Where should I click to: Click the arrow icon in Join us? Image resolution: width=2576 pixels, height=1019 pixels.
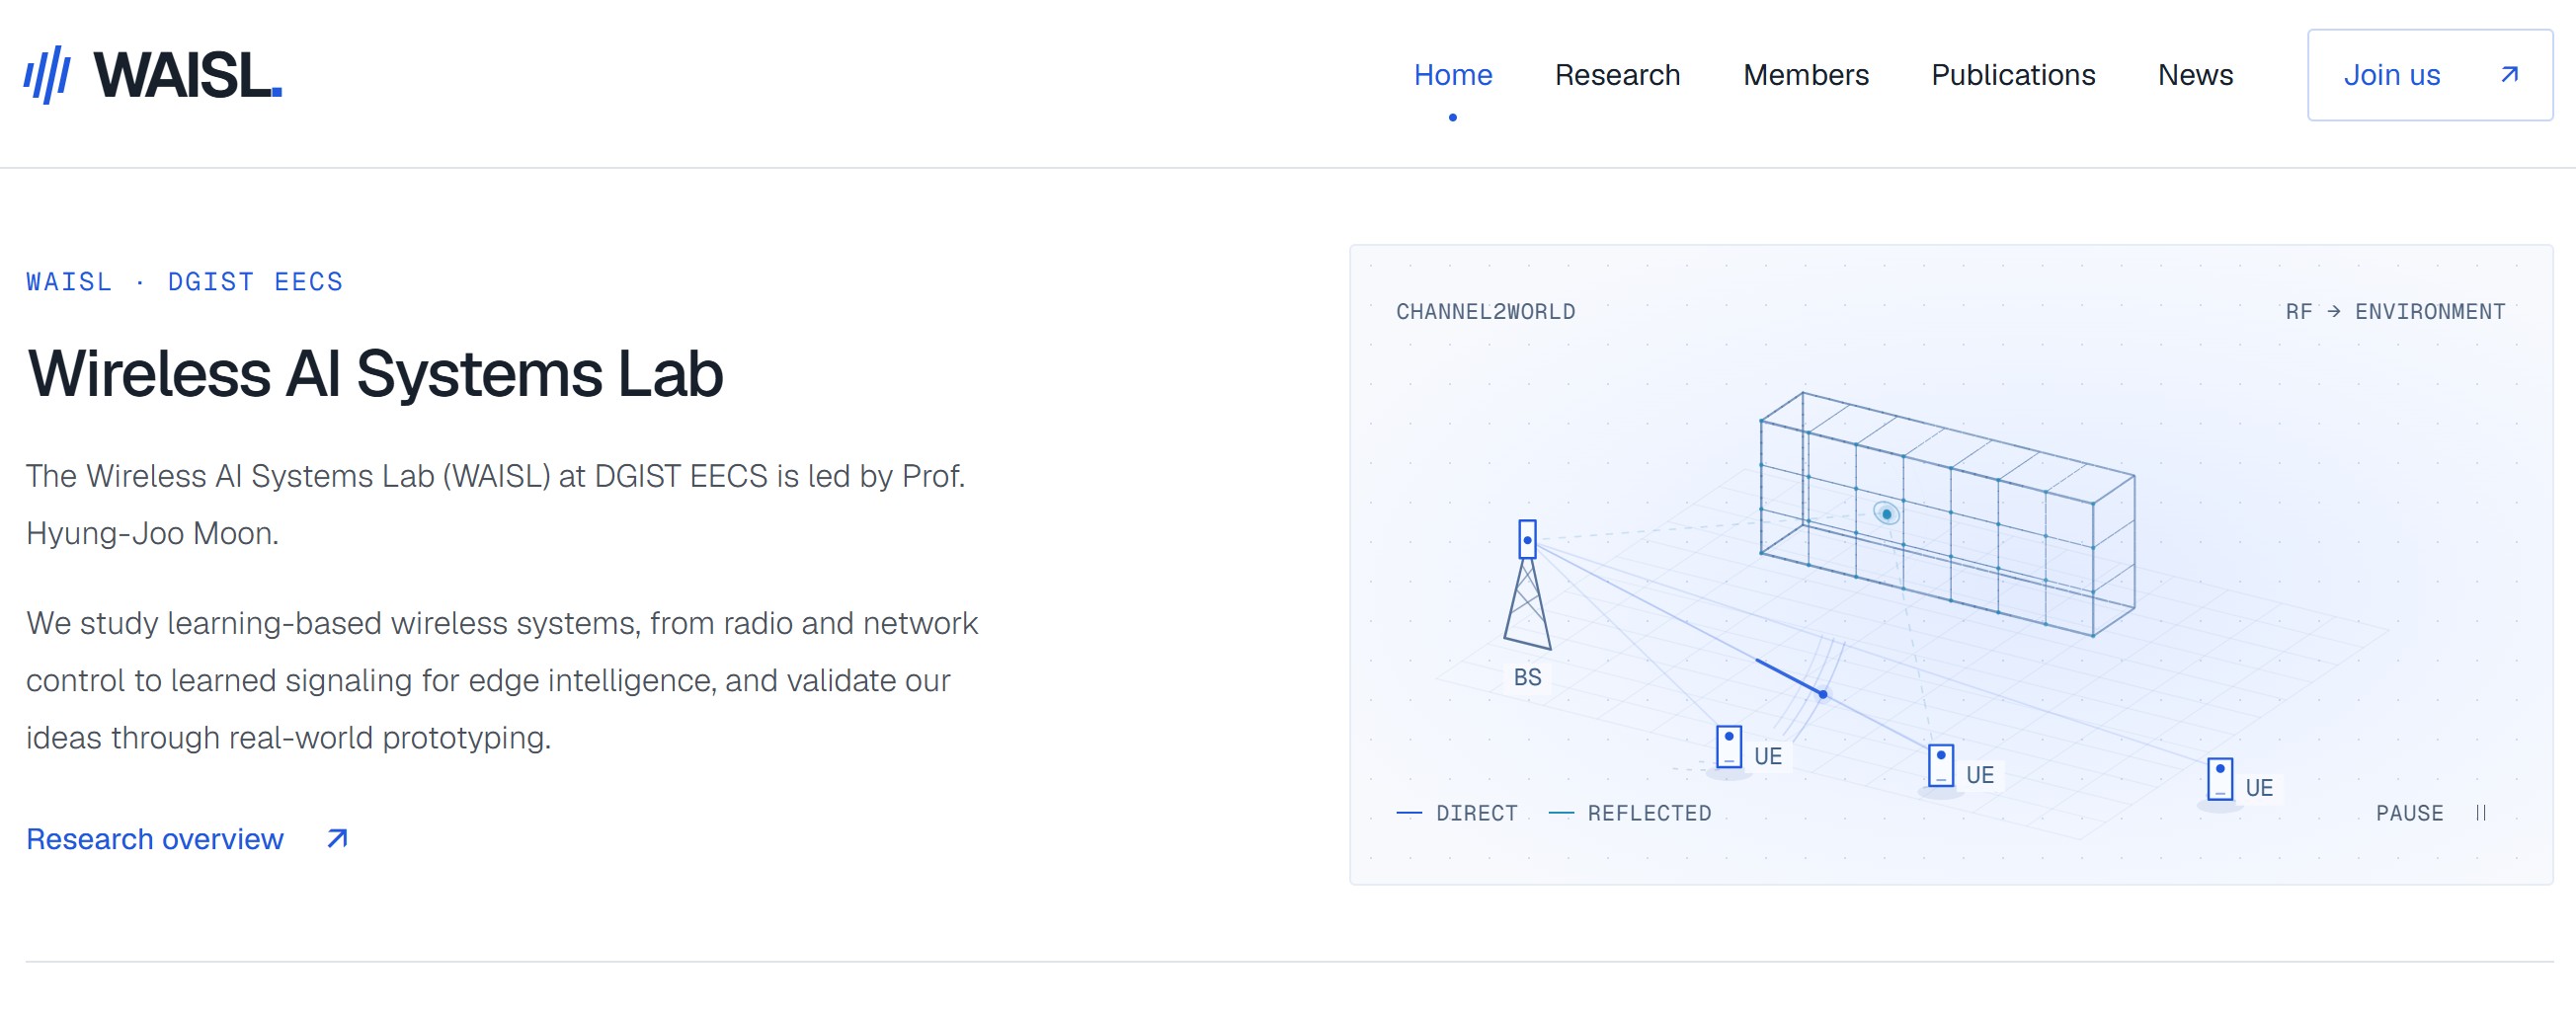pyautogui.click(x=2508, y=75)
